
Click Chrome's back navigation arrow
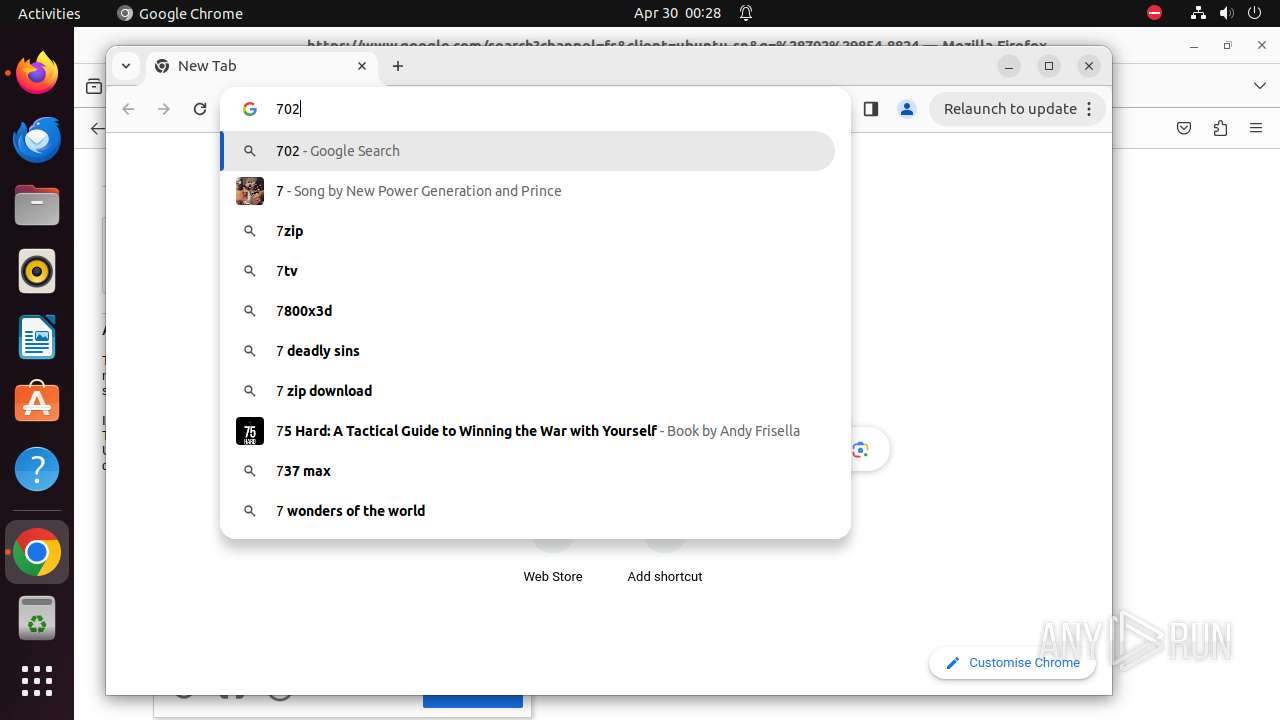pos(128,109)
